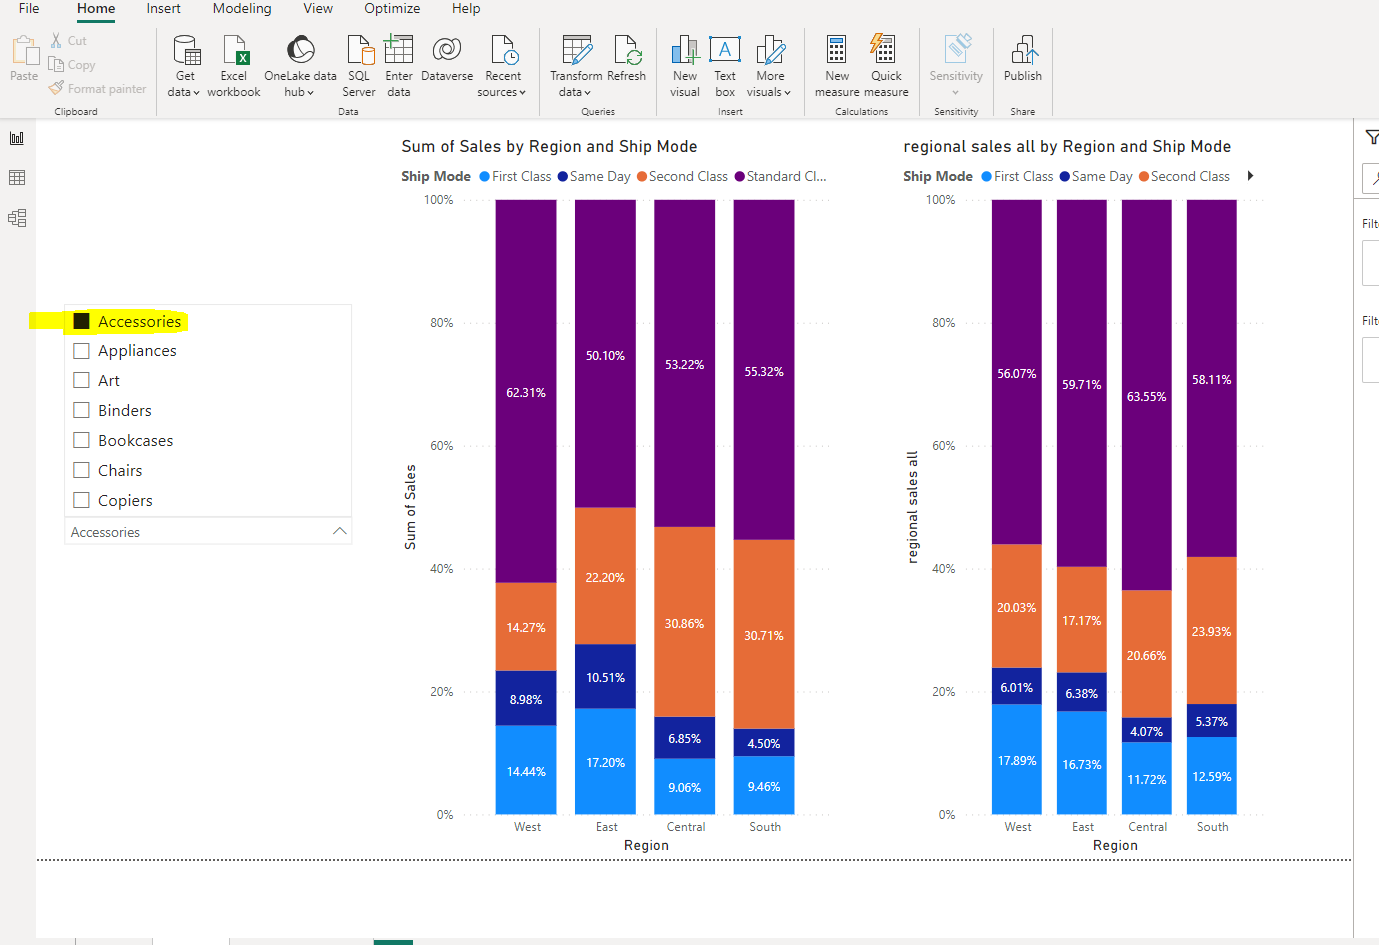Click the Paste button
Screen dimensions: 1379x945
pos(24,59)
